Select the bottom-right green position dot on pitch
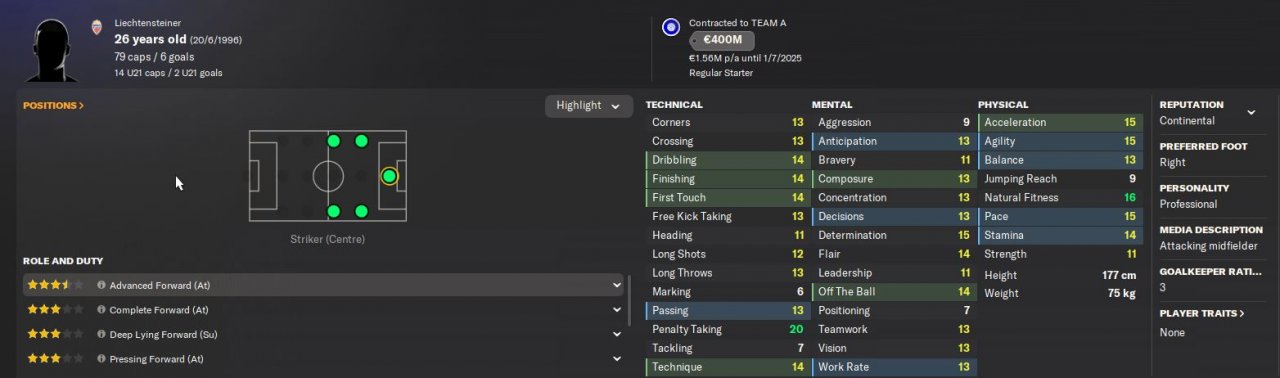1280x378 pixels. click(361, 211)
